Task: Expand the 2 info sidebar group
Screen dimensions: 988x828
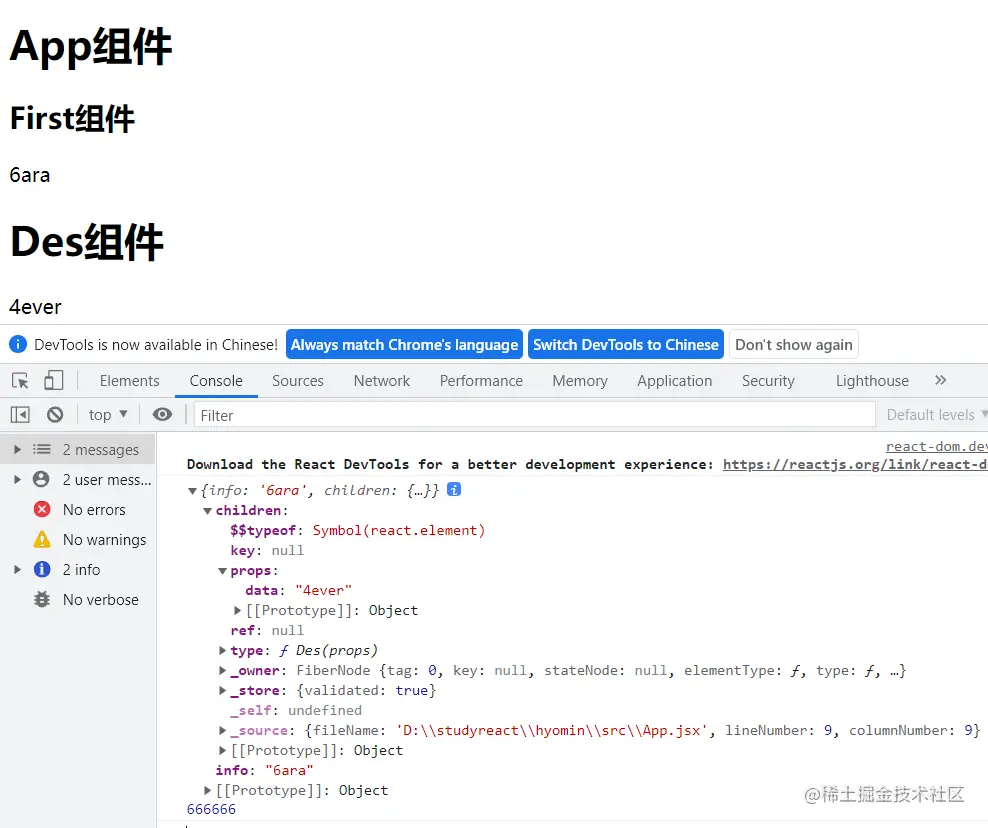Action: [x=18, y=570]
